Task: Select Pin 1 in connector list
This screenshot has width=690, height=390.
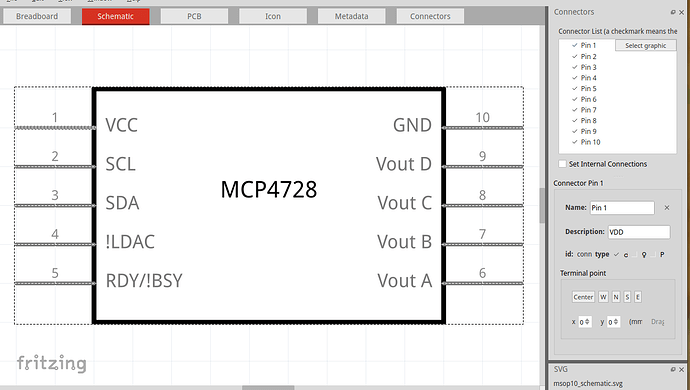Action: point(588,45)
